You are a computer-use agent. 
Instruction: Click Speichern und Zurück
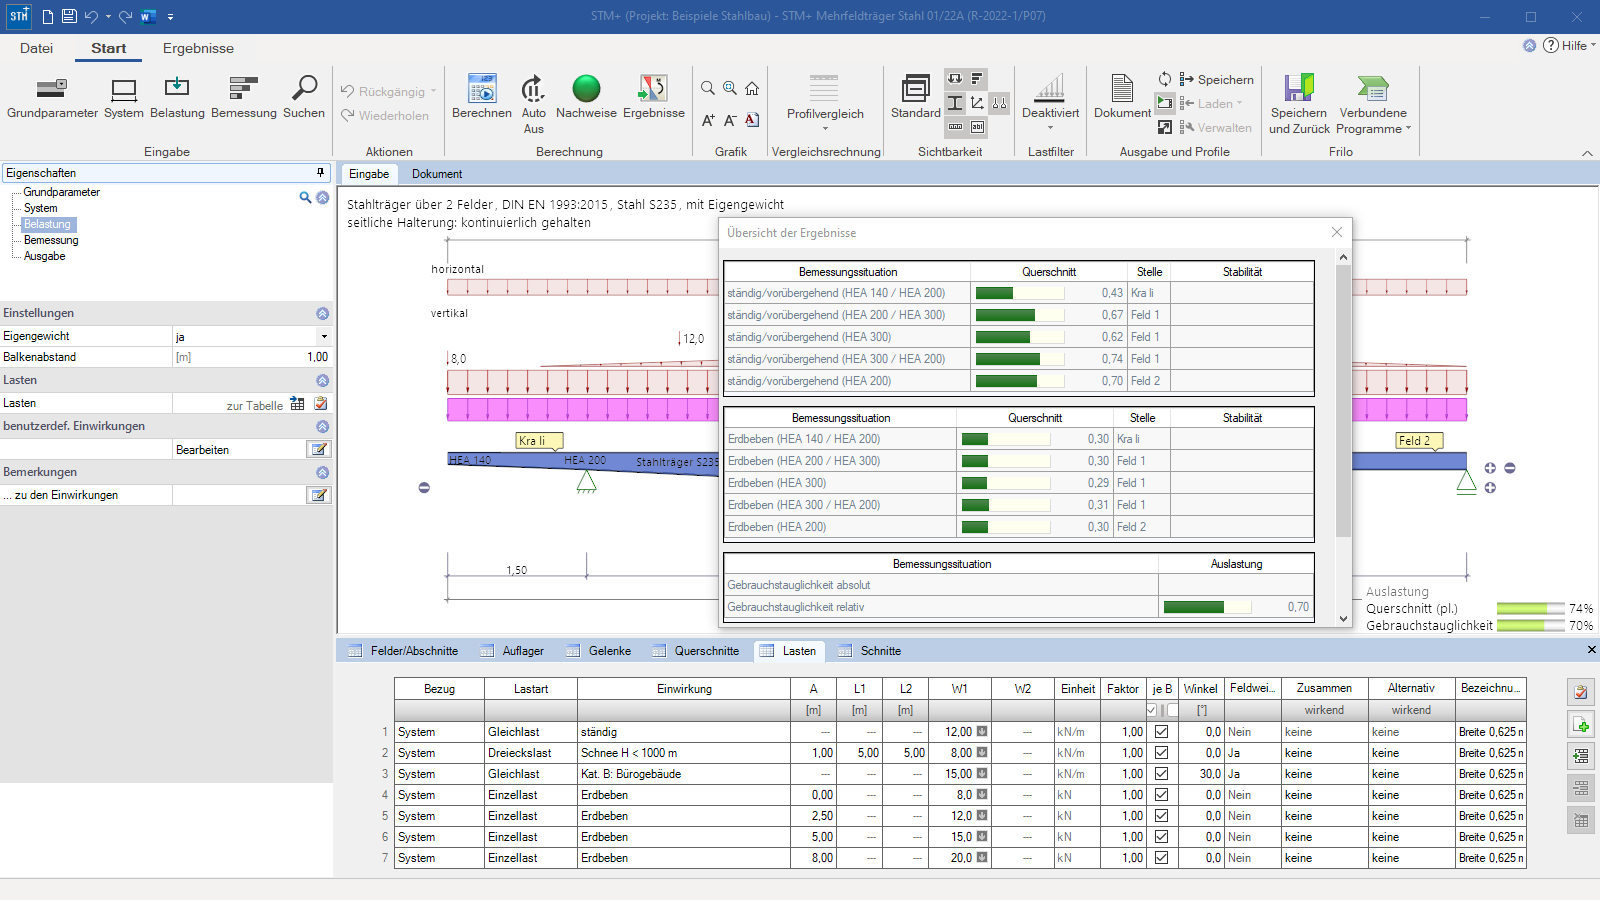[x=1299, y=105]
